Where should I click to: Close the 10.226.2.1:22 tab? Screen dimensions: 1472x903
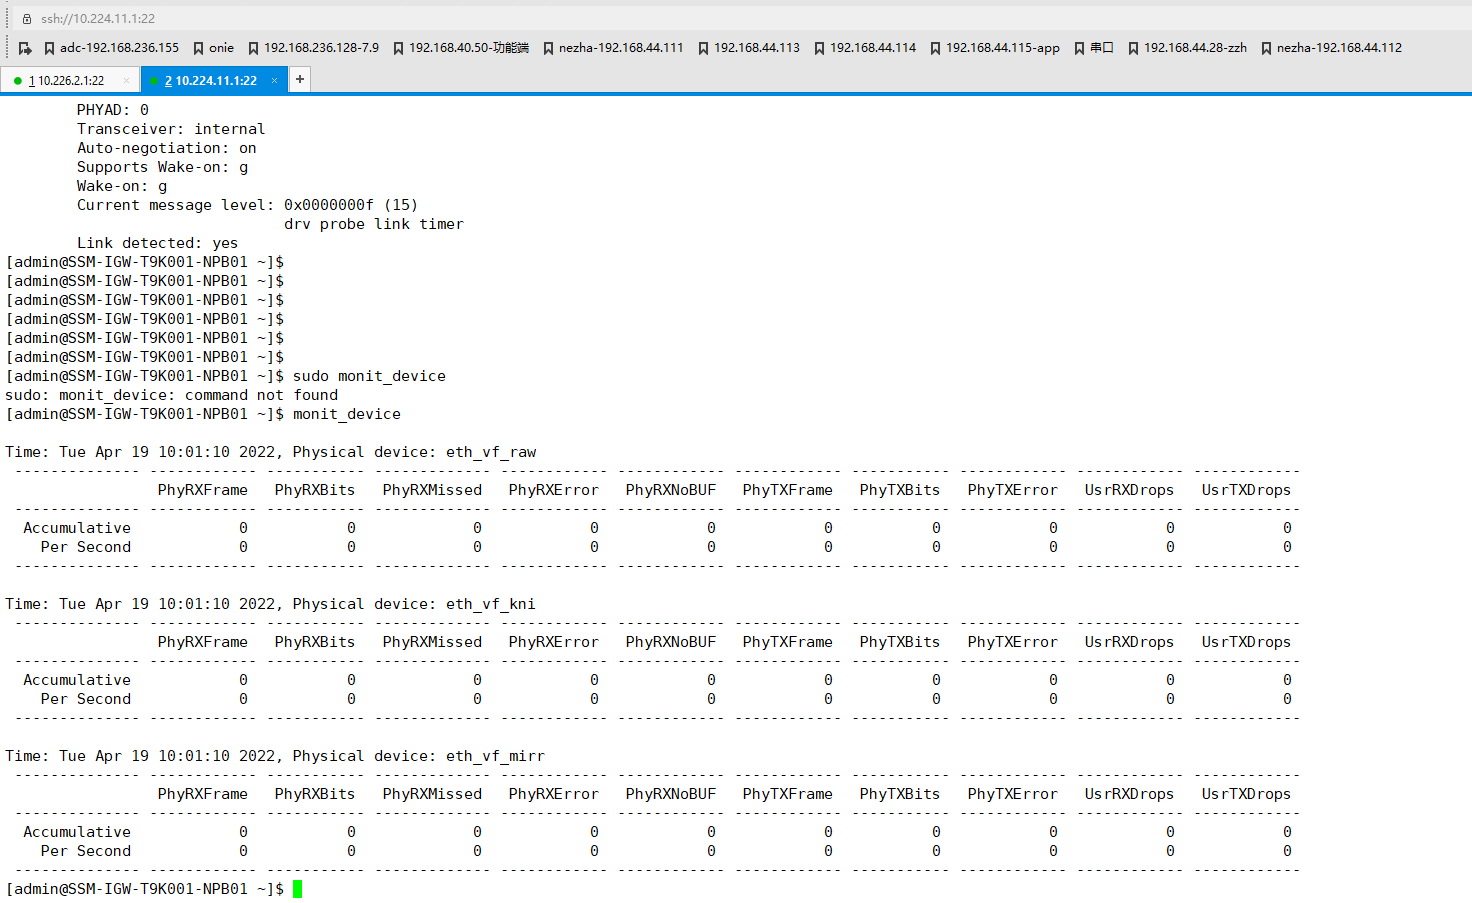126,81
